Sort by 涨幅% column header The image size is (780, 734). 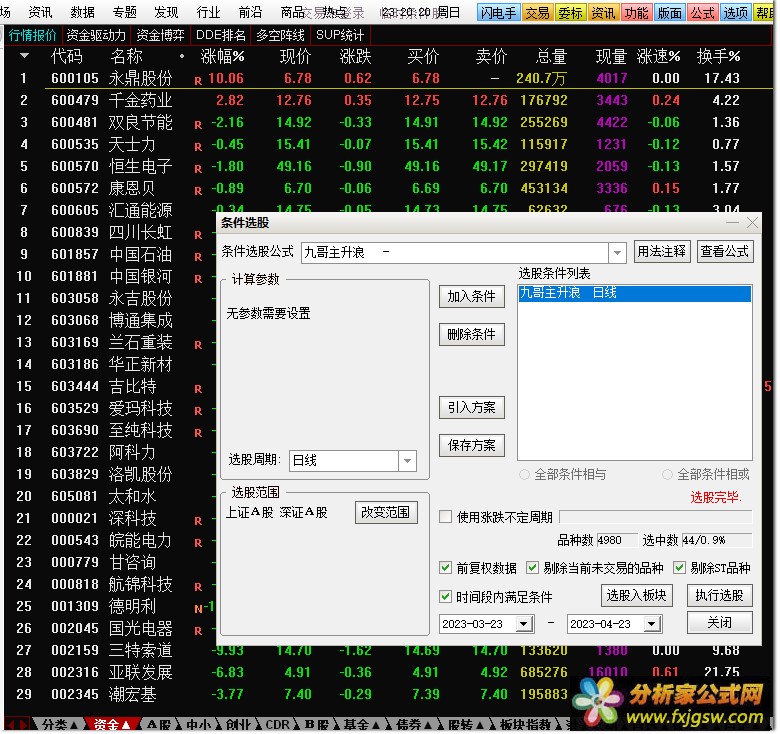(x=222, y=56)
